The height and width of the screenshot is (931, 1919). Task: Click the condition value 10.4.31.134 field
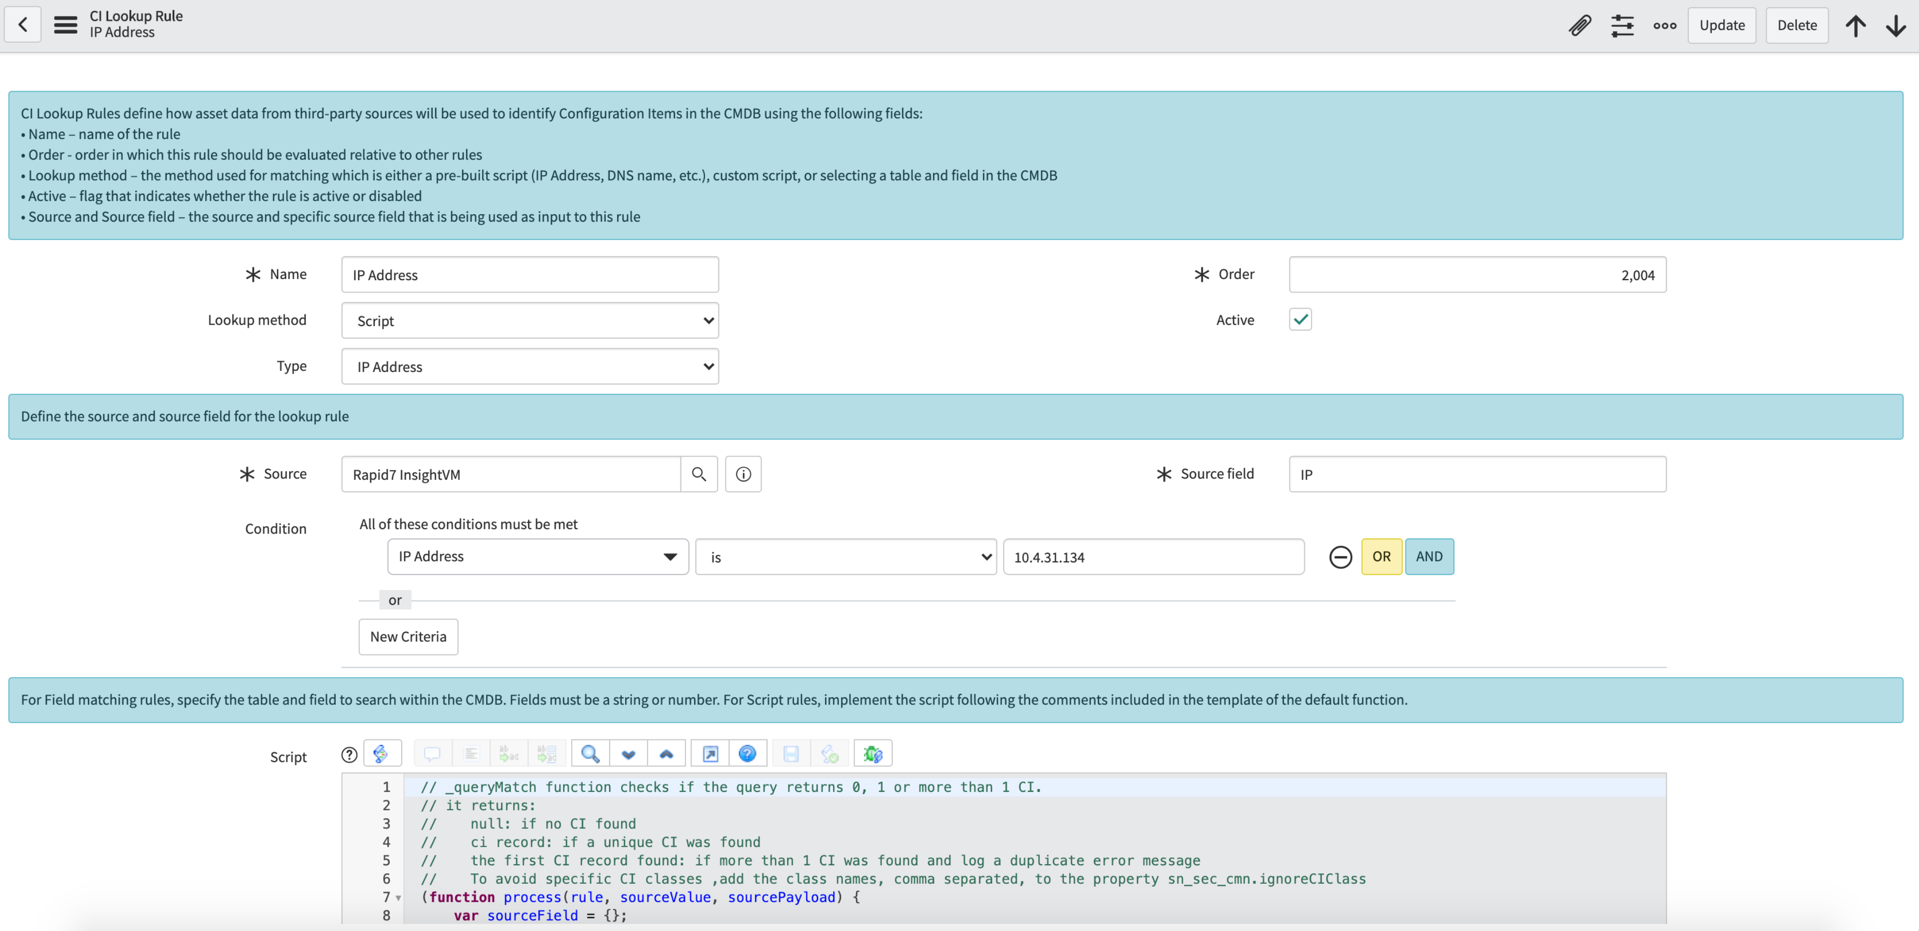pyautogui.click(x=1153, y=557)
